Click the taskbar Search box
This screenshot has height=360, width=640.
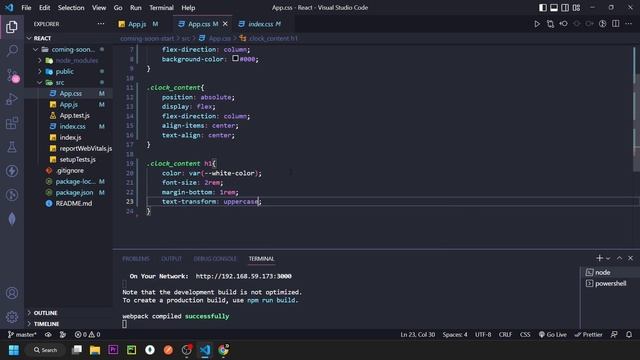pyautogui.click(x=46, y=350)
